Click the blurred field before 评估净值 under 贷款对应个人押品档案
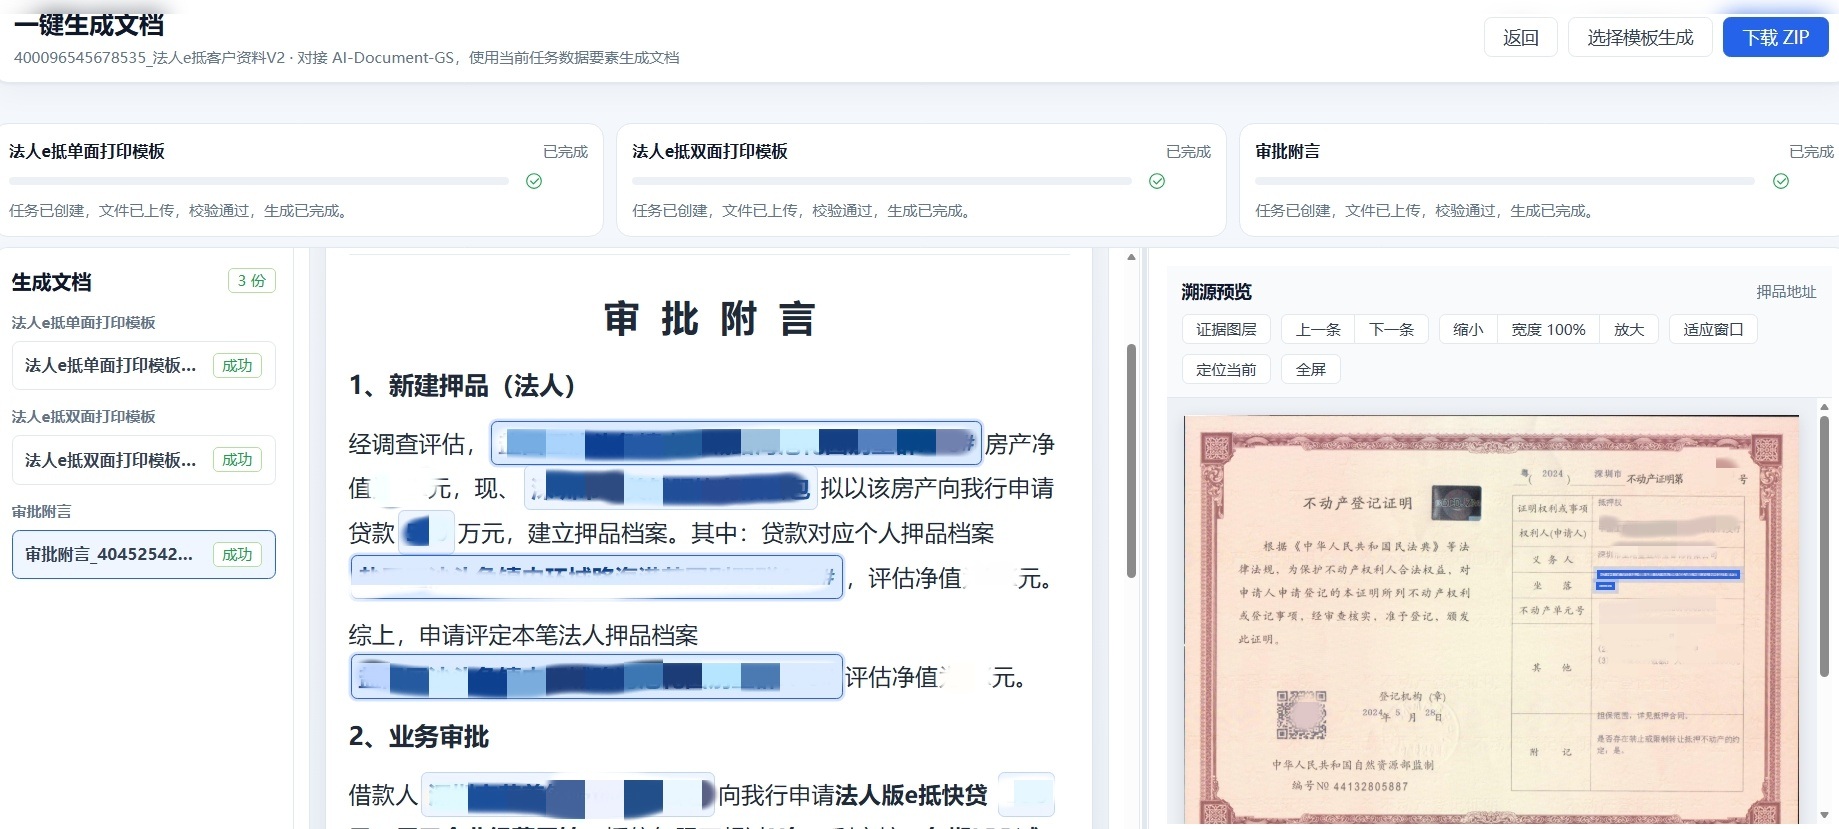Image resolution: width=1839 pixels, height=829 pixels. pyautogui.click(x=596, y=577)
